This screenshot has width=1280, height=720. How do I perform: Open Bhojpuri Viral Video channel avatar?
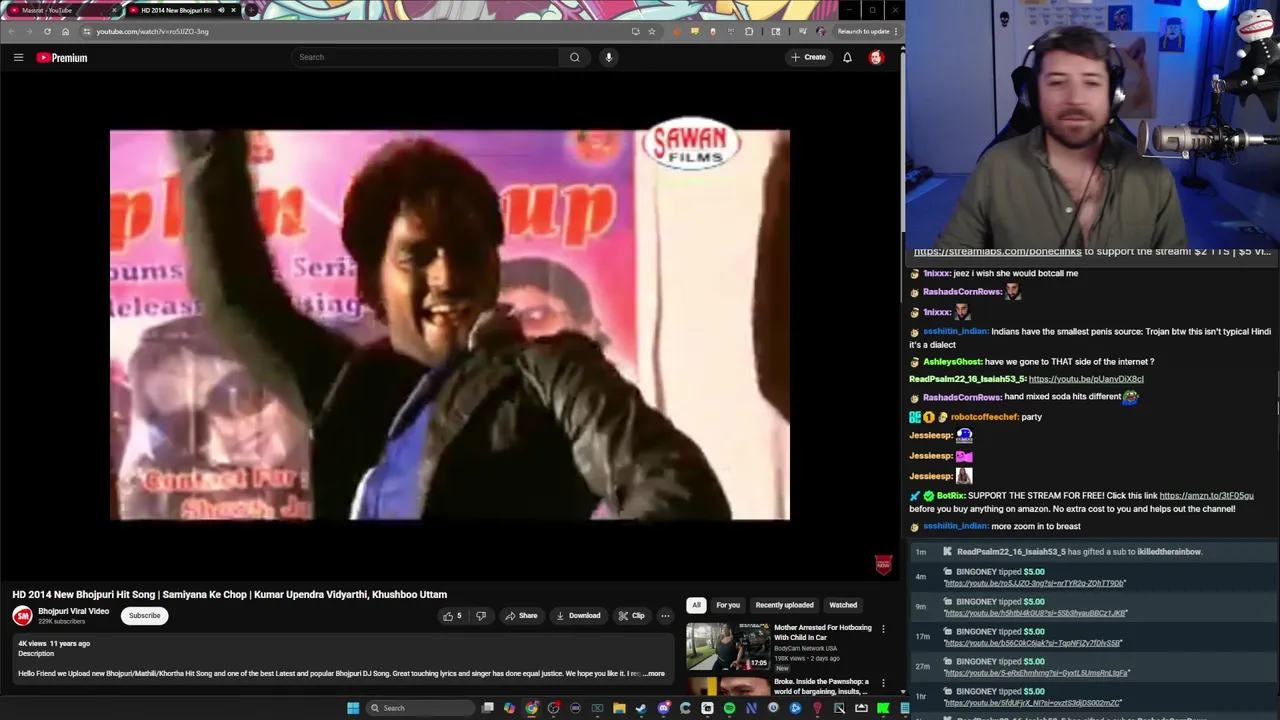pos(22,616)
